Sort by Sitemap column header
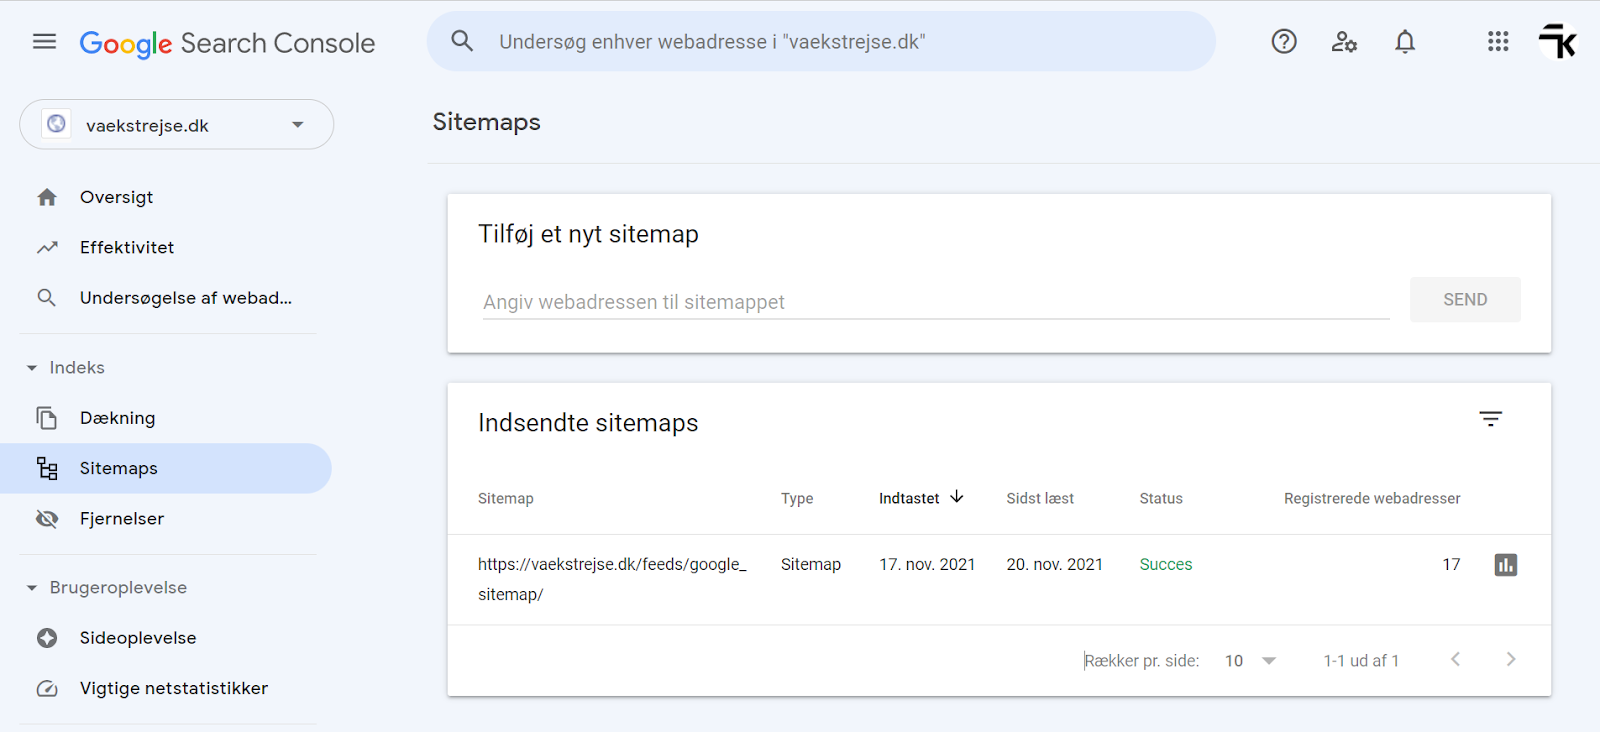1600x732 pixels. point(506,498)
